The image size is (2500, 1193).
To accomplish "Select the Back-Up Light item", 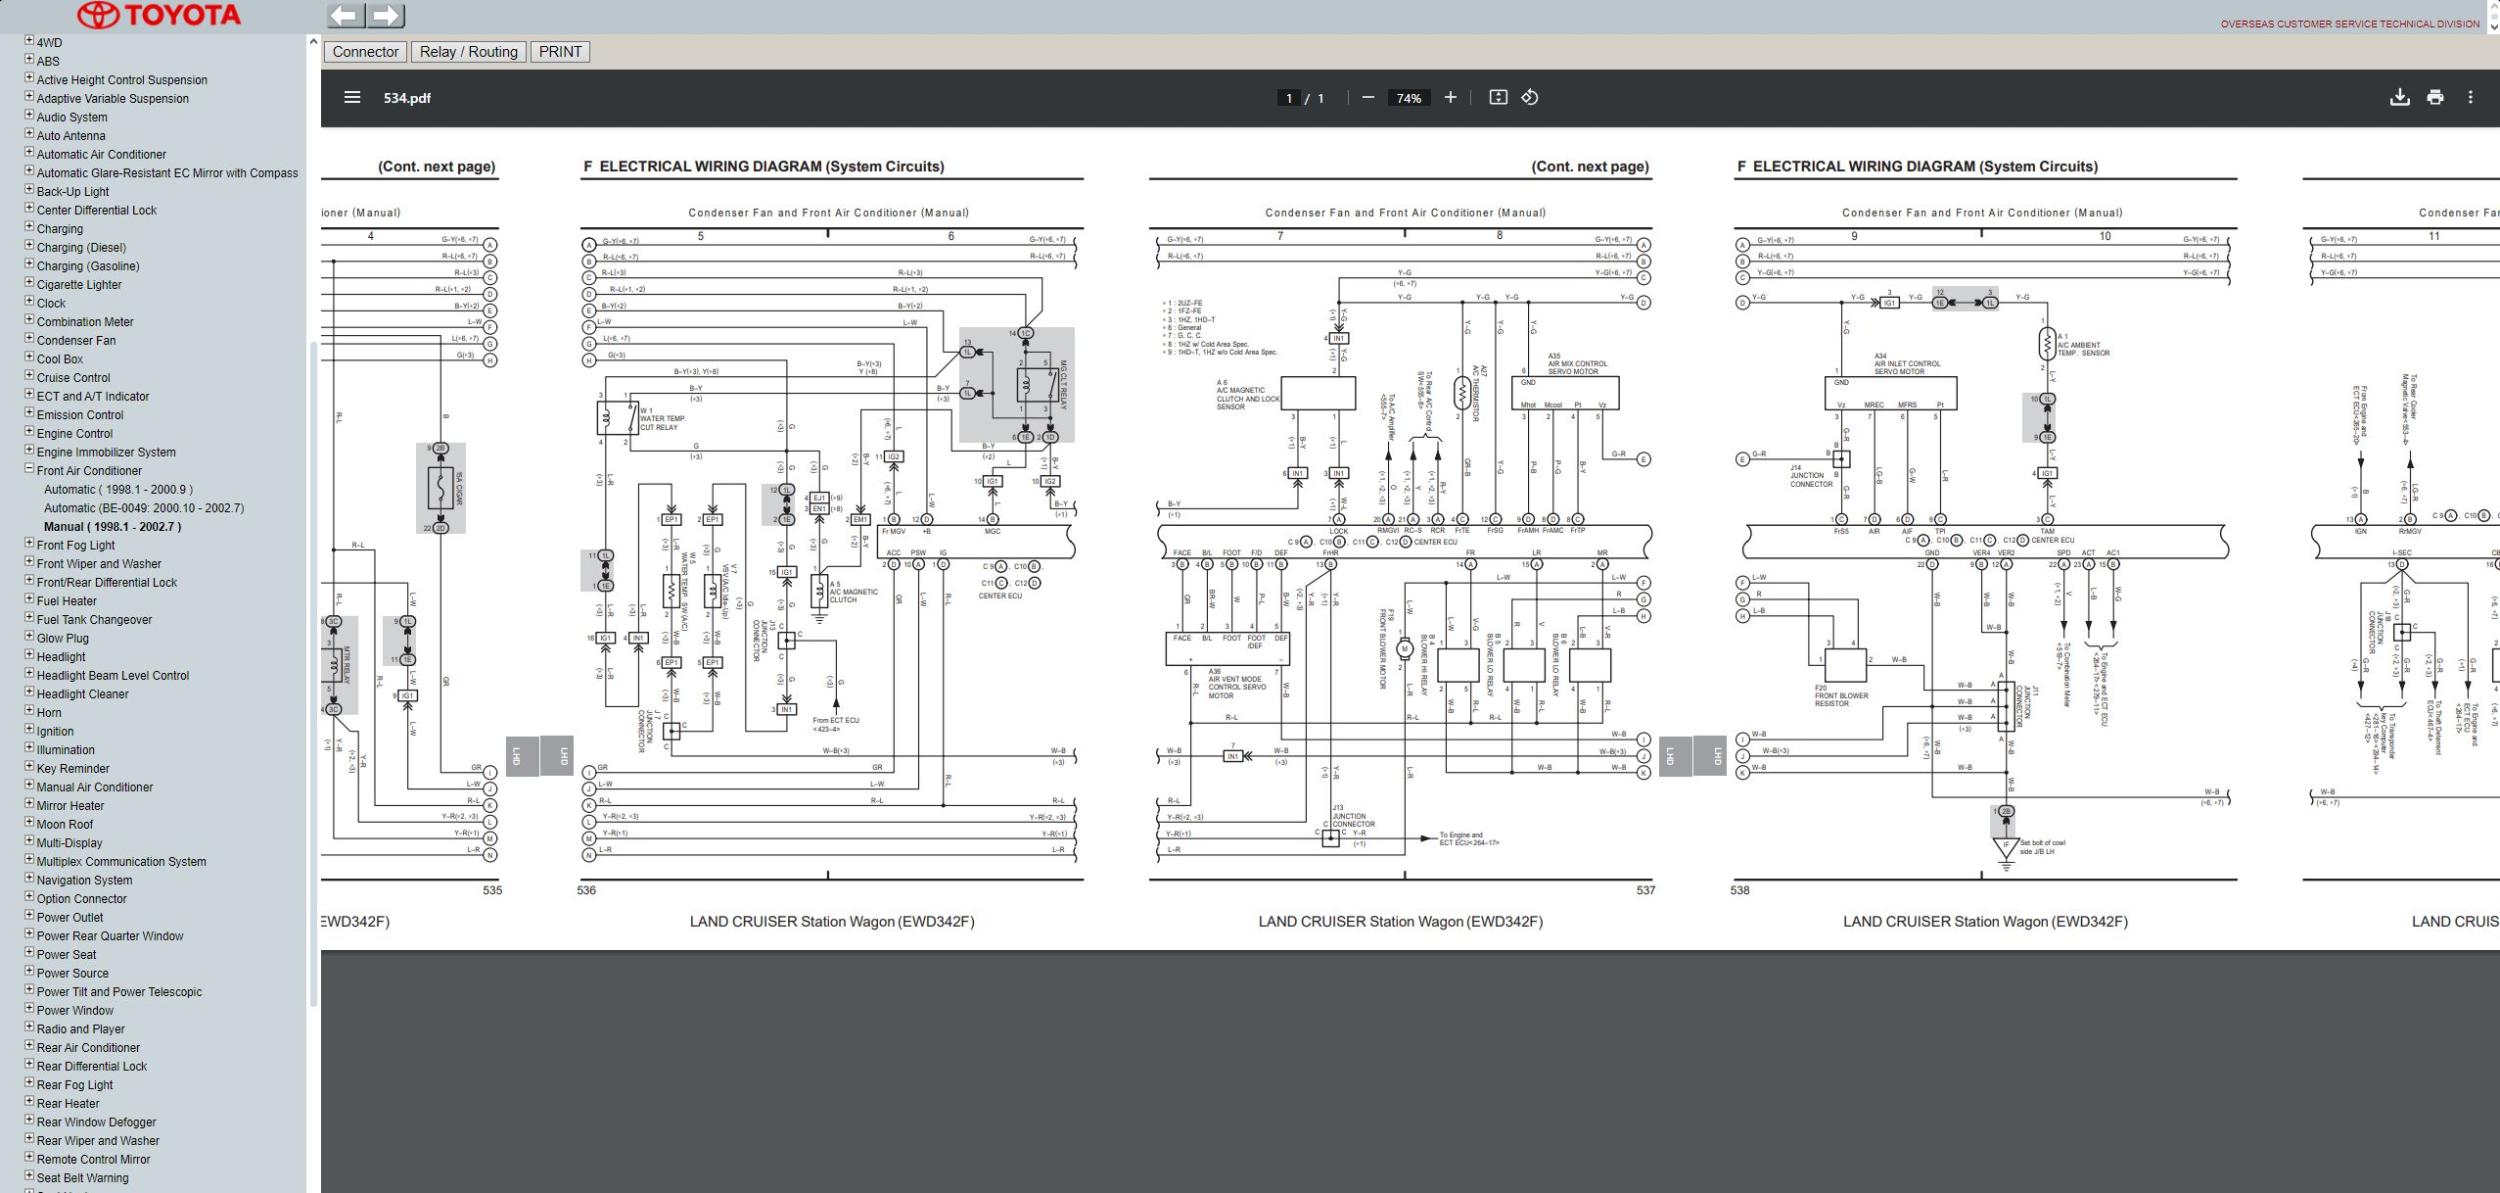I will pyautogui.click(x=73, y=192).
